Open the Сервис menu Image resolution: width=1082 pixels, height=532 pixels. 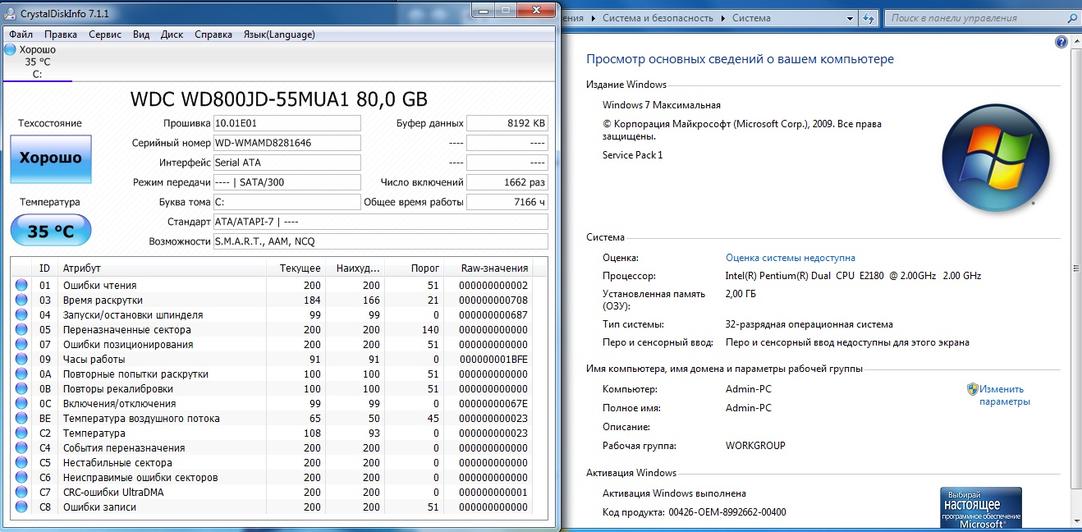[x=105, y=35]
